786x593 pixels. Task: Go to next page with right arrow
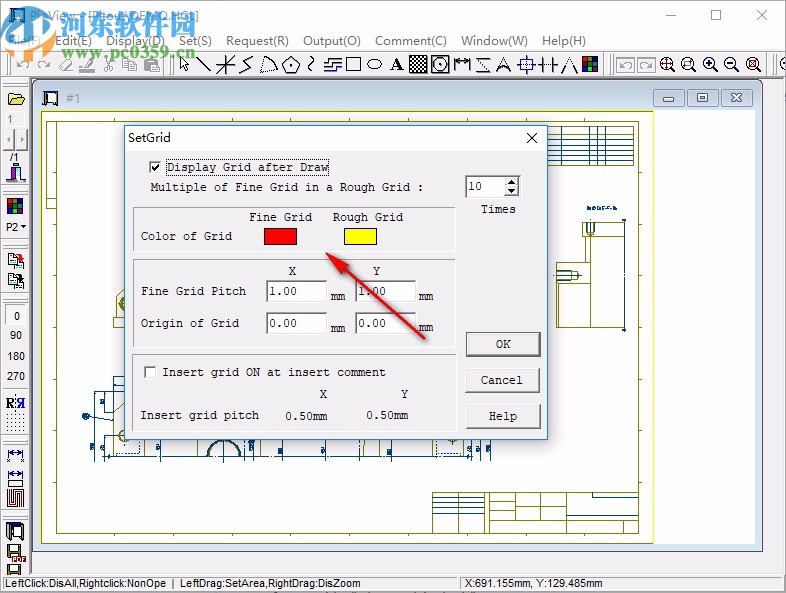pos(22,139)
